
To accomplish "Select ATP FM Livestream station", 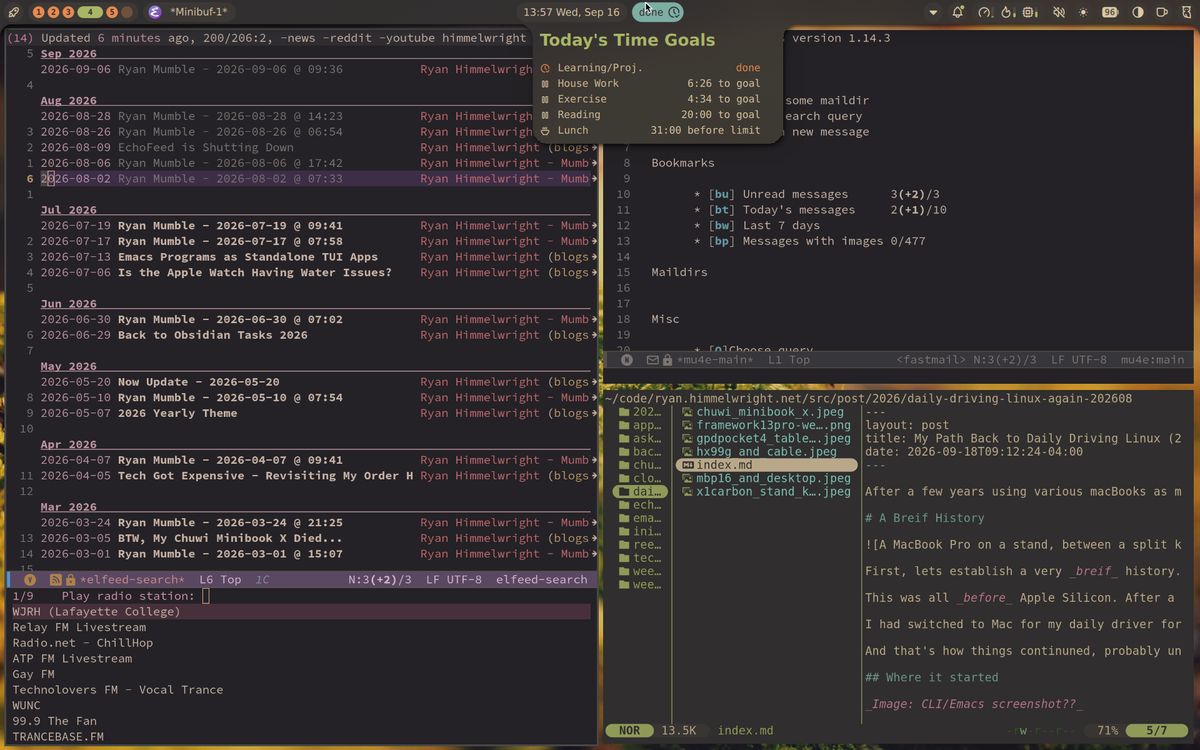I will [72, 659].
